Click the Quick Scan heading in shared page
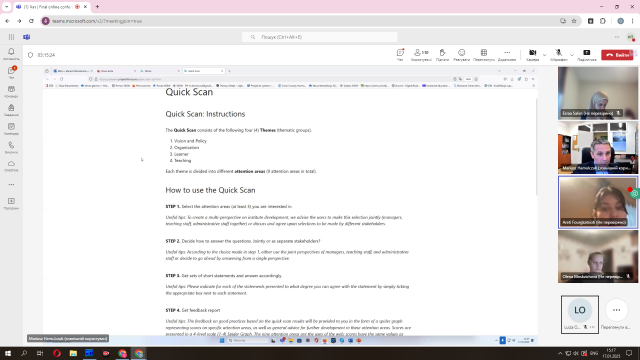 (189, 92)
